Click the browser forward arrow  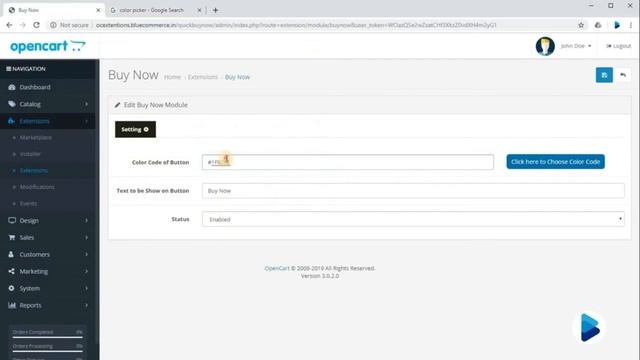click(23, 25)
